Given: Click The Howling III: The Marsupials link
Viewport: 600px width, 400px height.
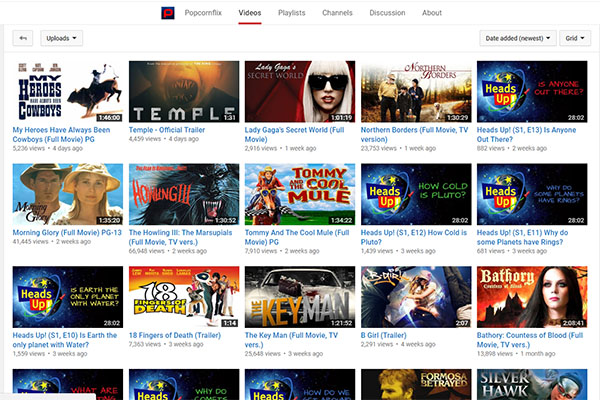Looking at the screenshot, I should click(x=180, y=237).
